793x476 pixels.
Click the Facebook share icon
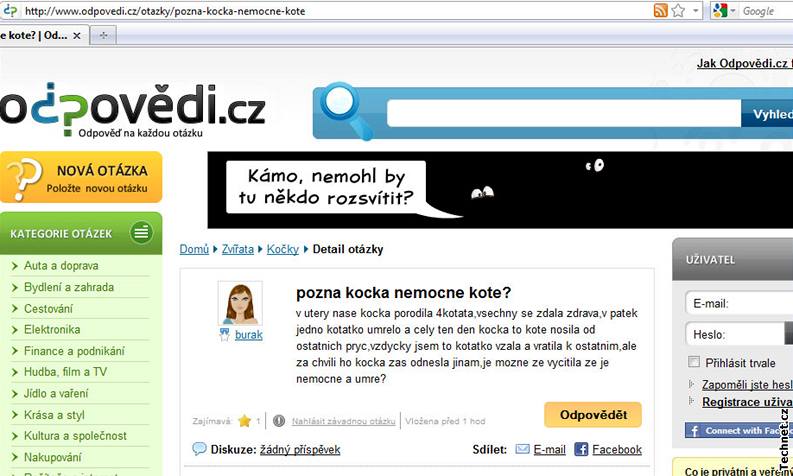[581, 449]
